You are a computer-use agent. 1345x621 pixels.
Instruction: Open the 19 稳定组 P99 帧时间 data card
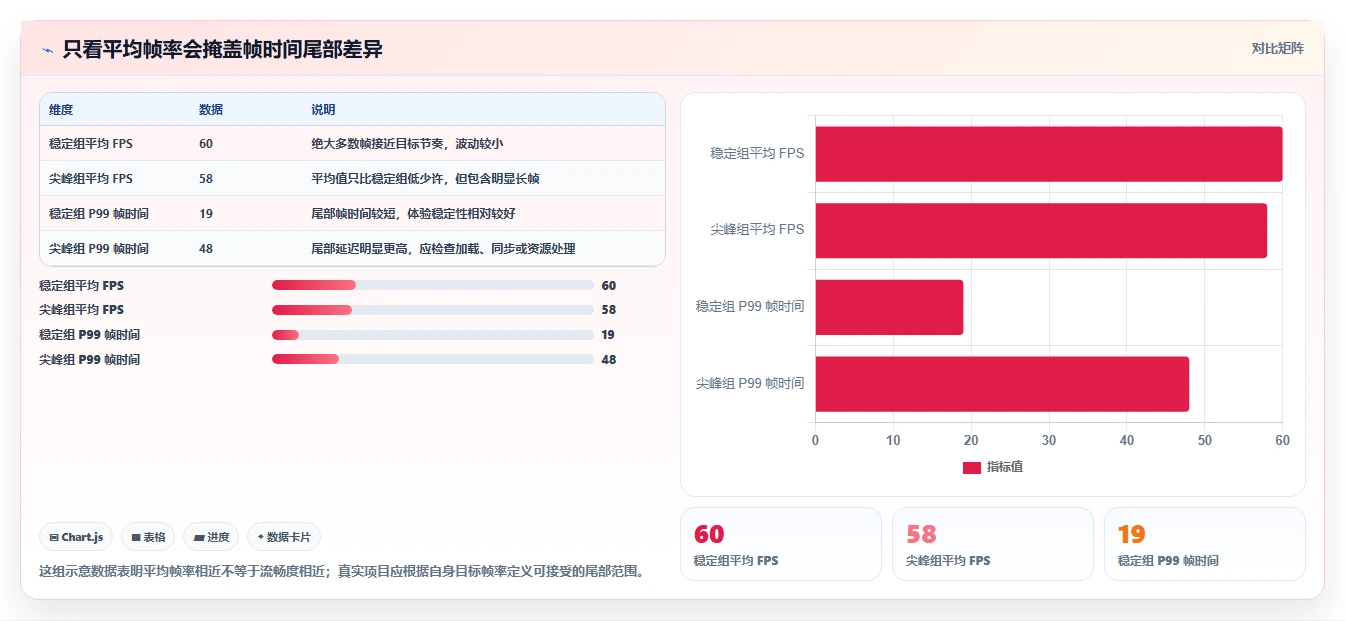(x=1204, y=544)
